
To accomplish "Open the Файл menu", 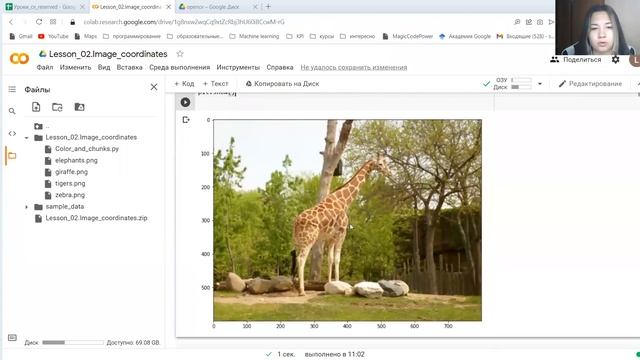I will point(45,67).
